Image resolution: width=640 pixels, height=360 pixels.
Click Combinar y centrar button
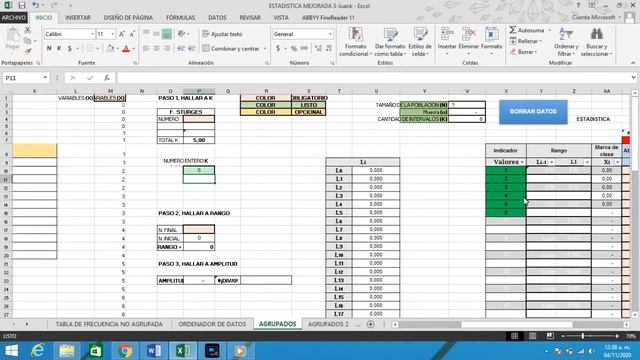click(x=231, y=49)
